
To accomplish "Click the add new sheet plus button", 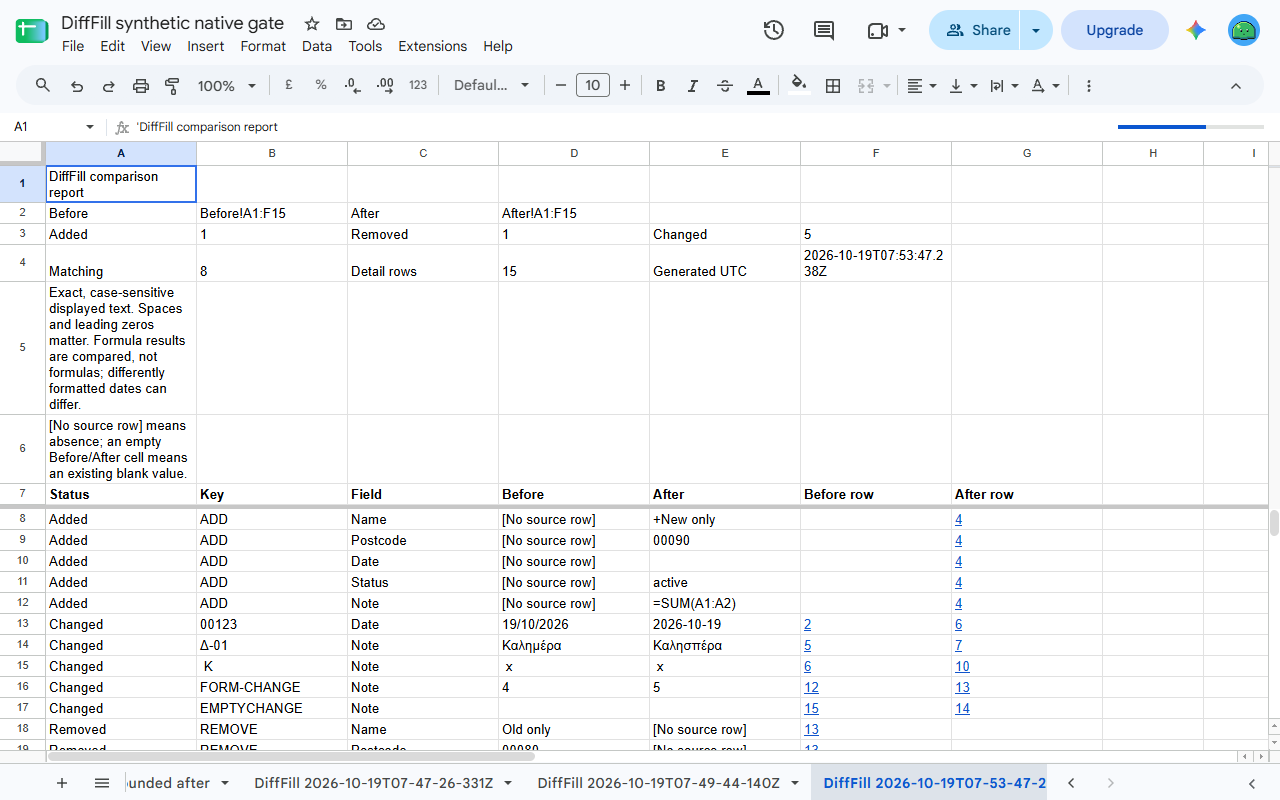I will click(62, 783).
